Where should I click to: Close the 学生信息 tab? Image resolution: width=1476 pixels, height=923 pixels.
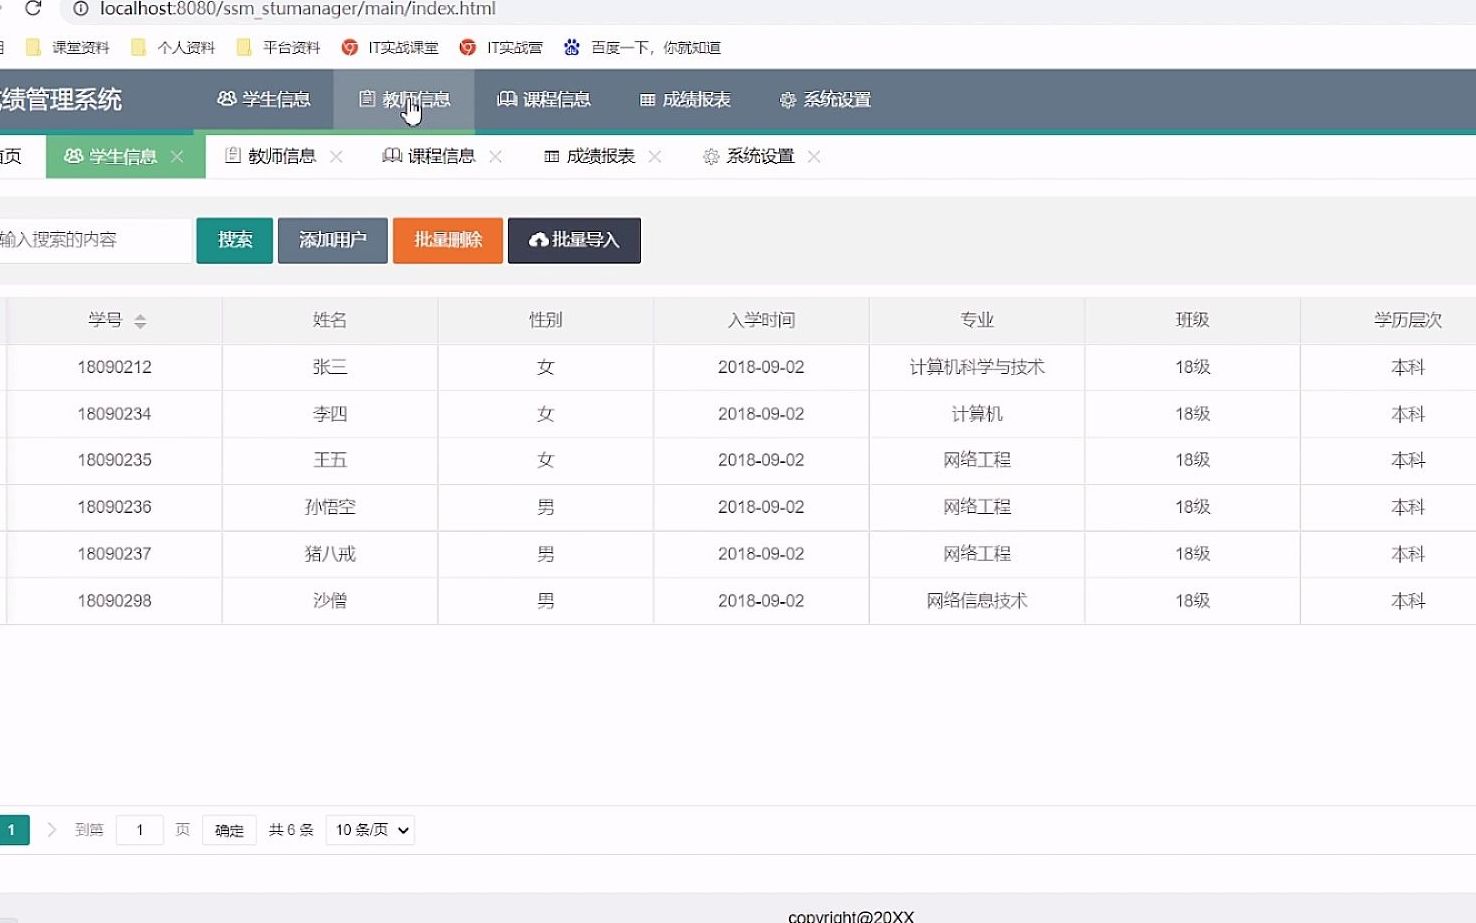tap(177, 156)
